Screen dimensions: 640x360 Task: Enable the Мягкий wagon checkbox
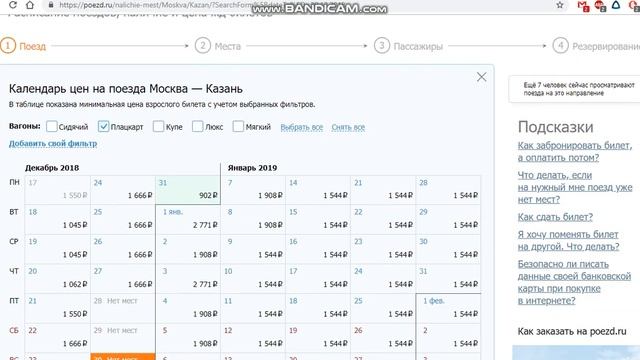pos(238,127)
